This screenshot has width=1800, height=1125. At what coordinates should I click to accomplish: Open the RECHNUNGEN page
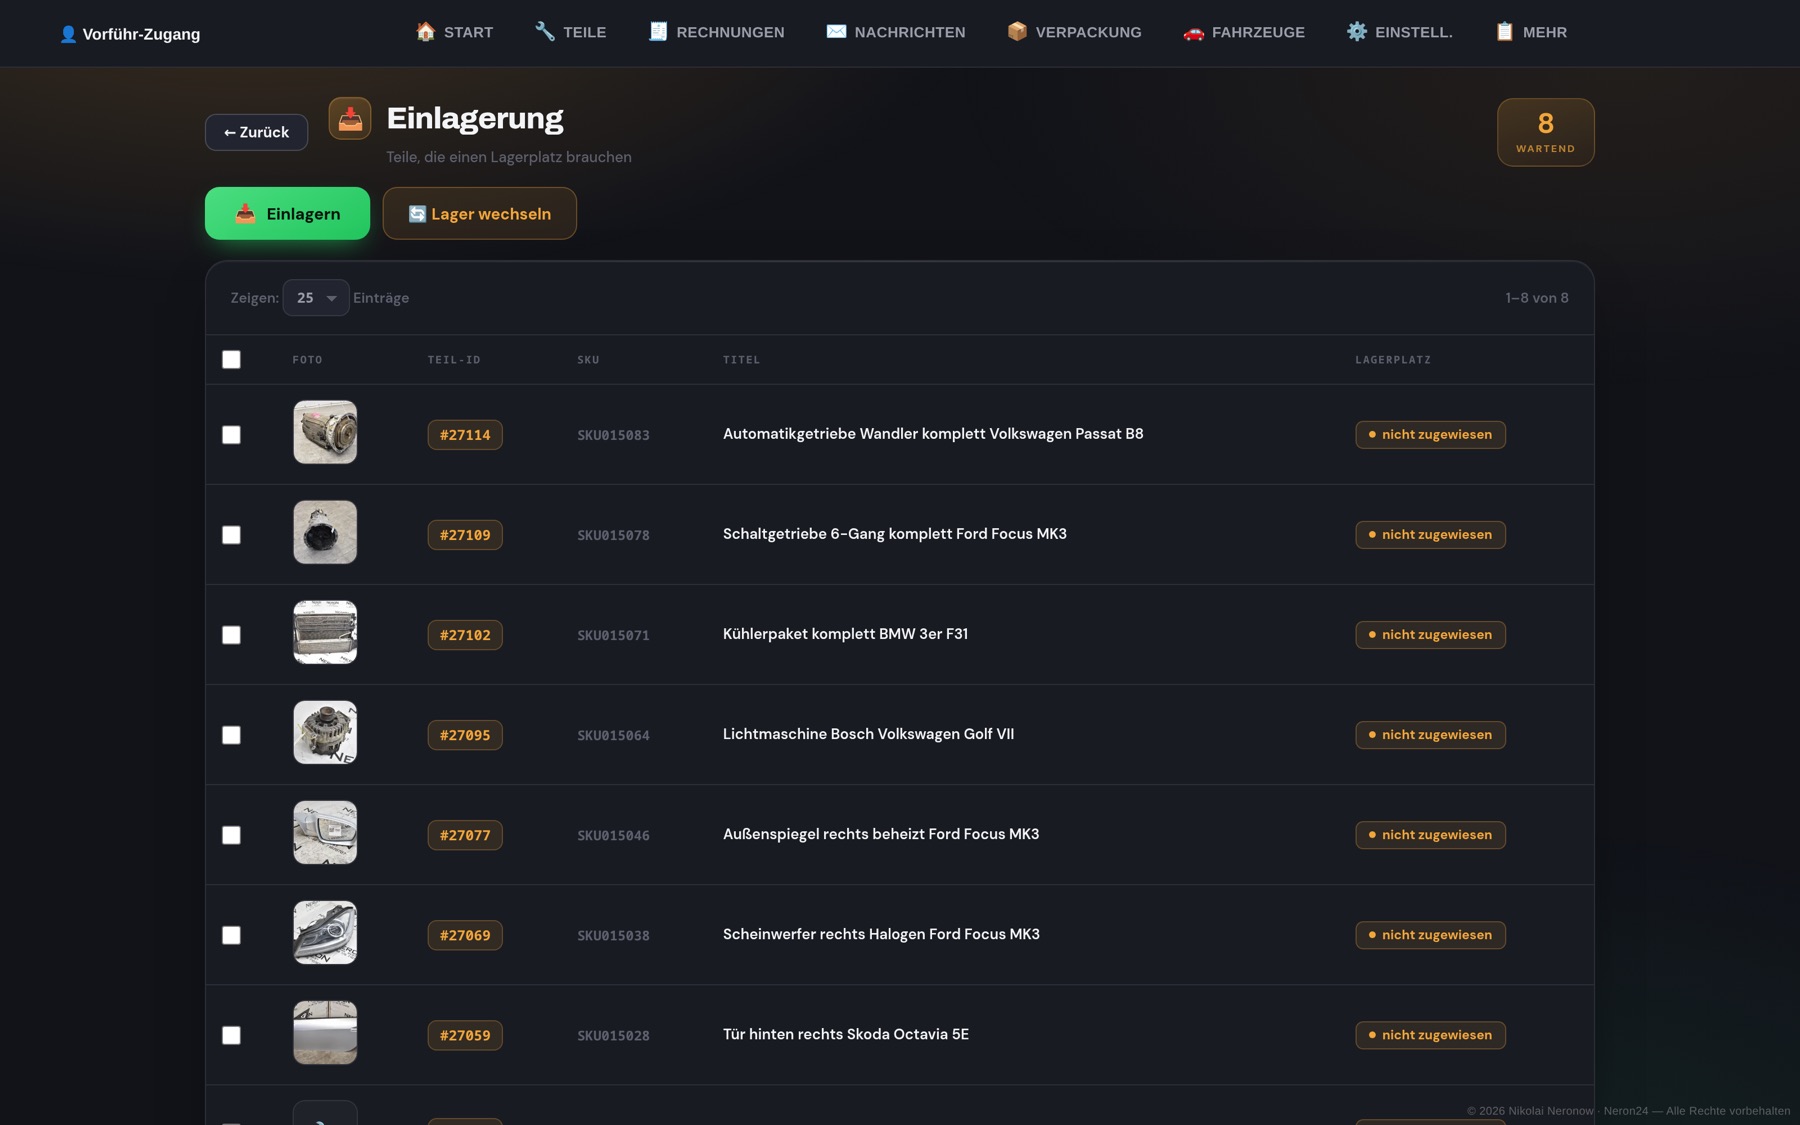717,32
